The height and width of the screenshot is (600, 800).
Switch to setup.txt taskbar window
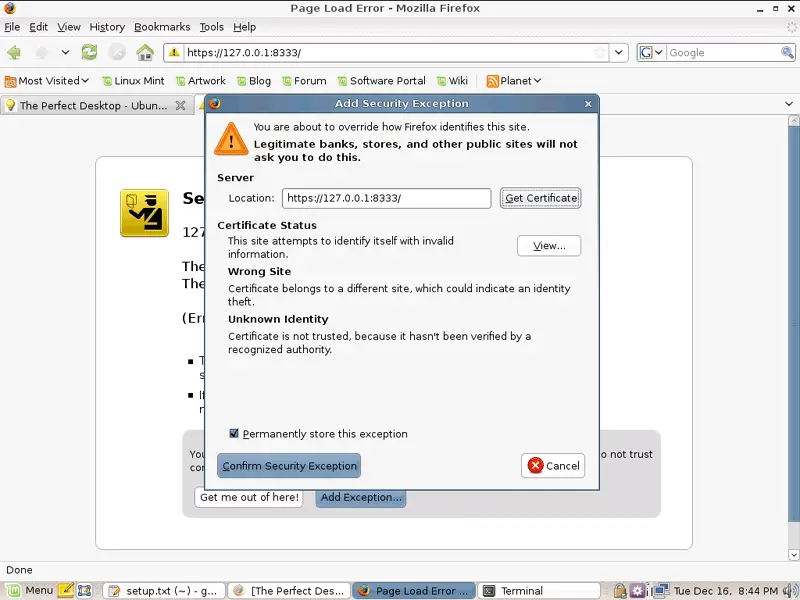coord(163,591)
